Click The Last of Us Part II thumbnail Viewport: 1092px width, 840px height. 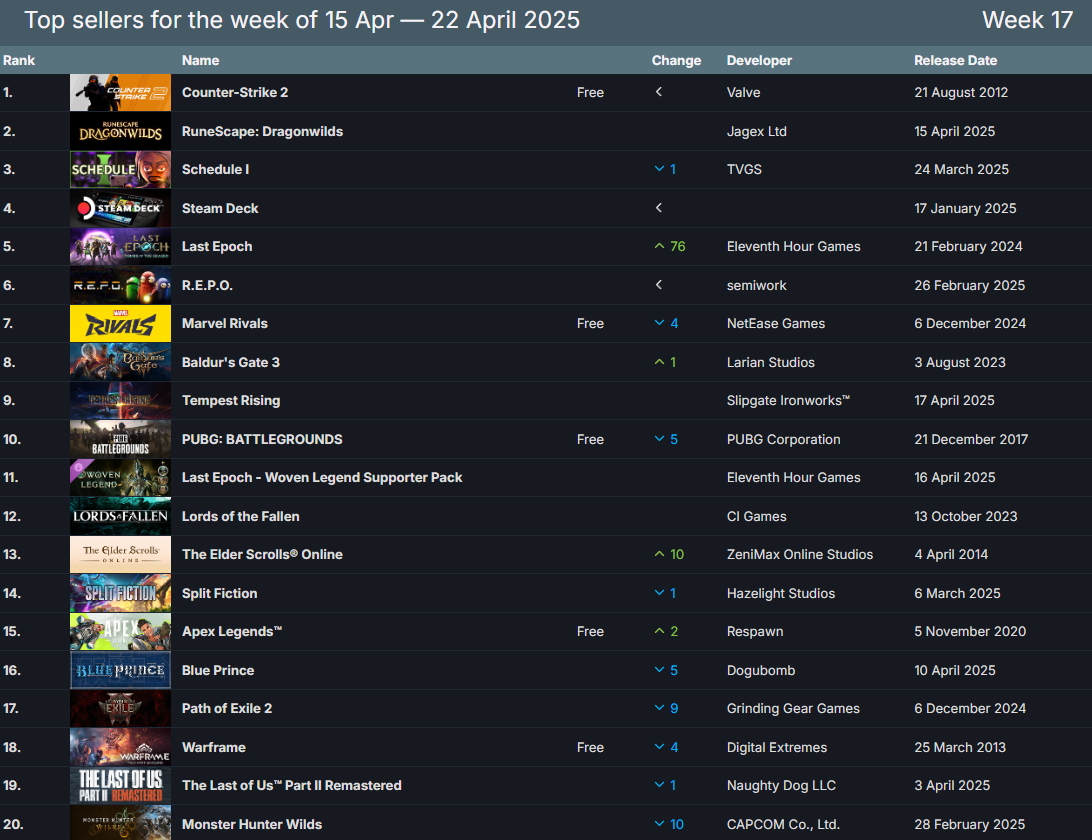coord(120,786)
